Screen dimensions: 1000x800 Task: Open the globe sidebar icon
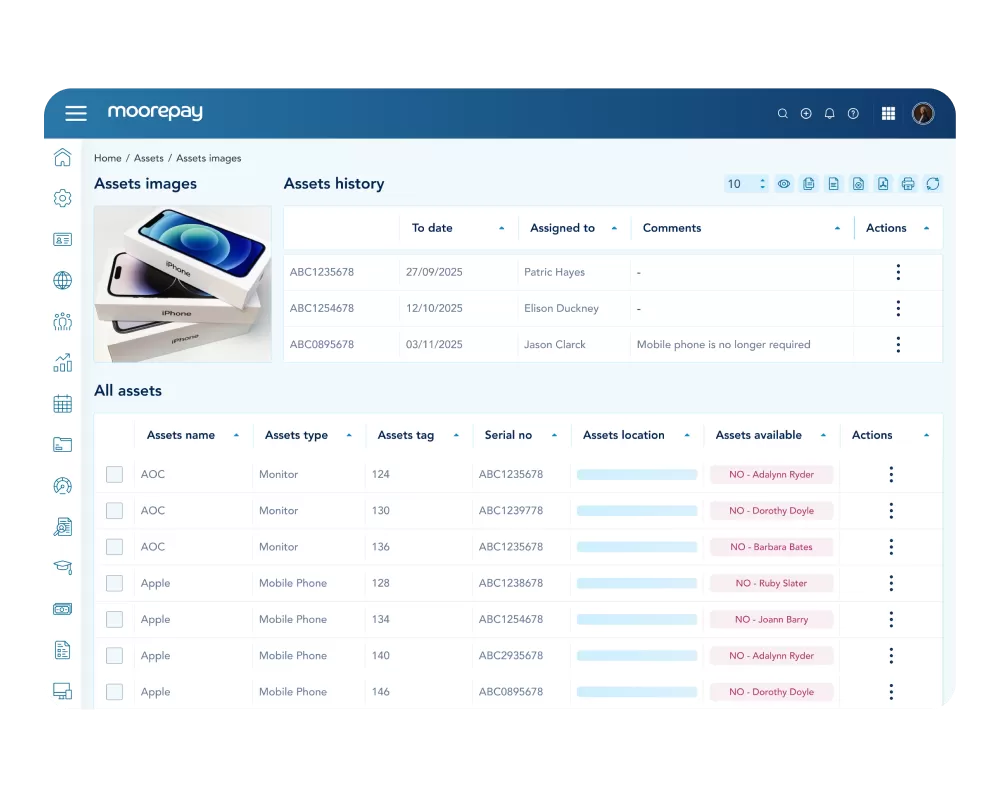(62, 280)
